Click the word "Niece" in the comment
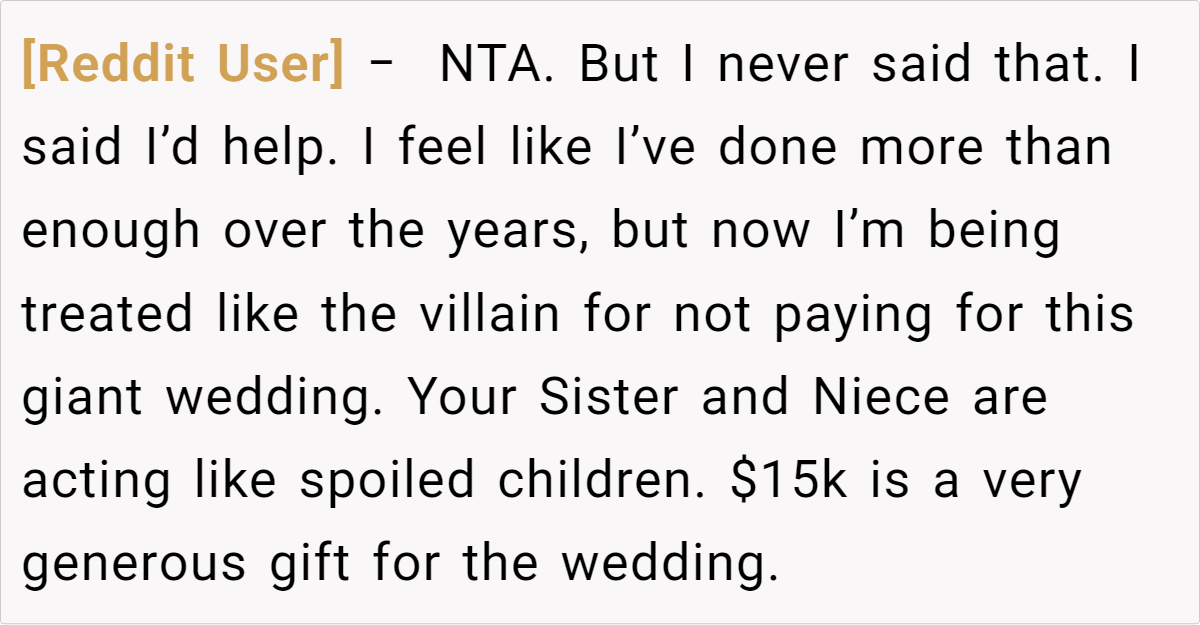This screenshot has width=1200, height=625. click(x=880, y=398)
